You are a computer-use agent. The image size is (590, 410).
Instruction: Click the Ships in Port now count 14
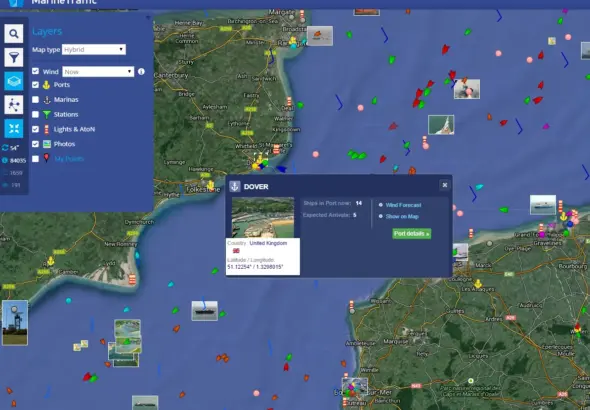pos(359,203)
